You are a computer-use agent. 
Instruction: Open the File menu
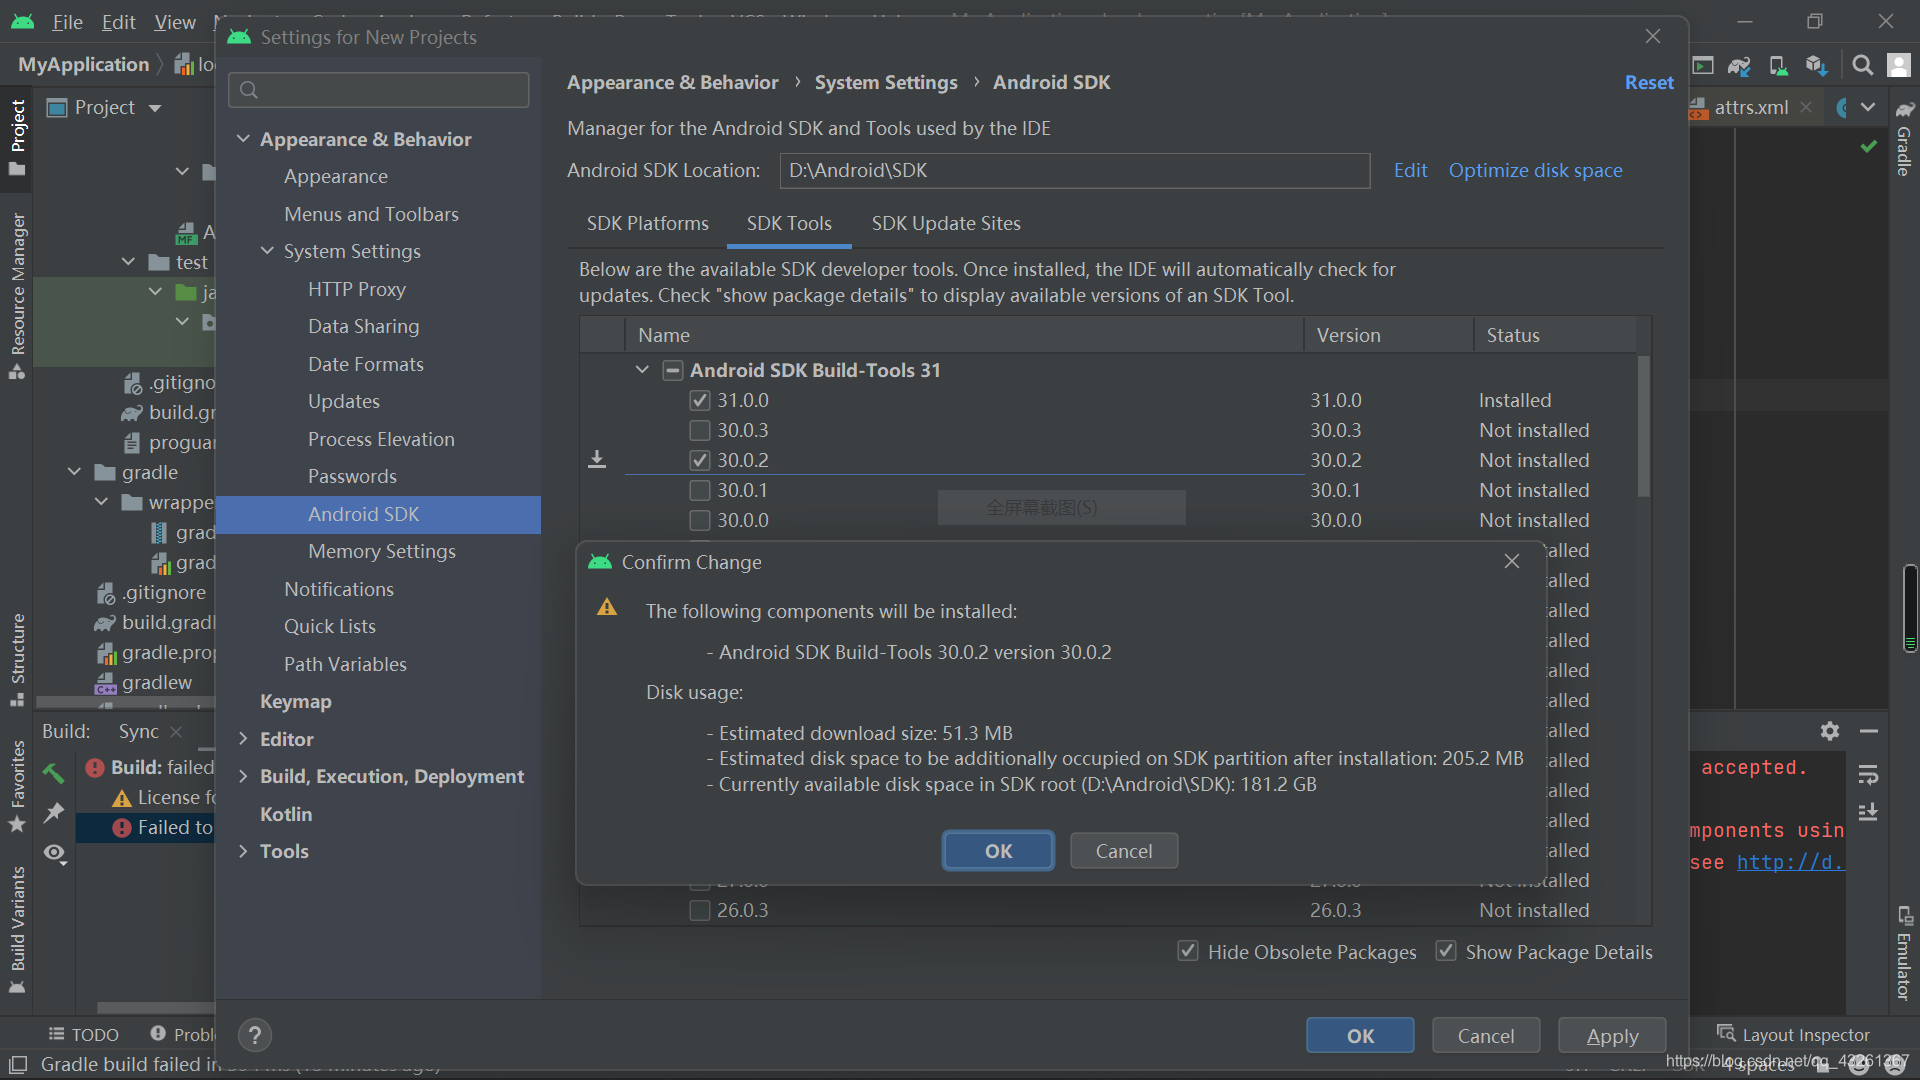click(x=66, y=21)
